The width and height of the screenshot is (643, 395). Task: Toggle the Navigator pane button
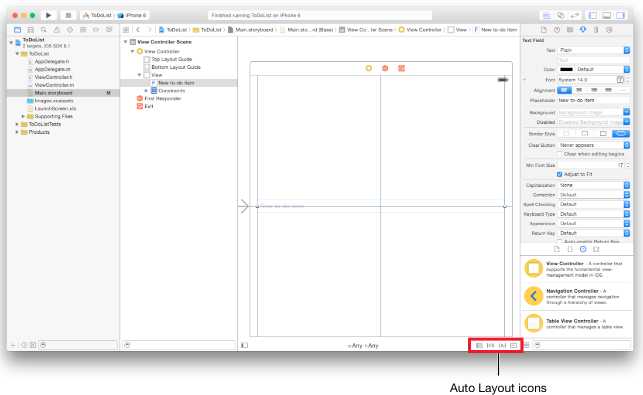593,16
